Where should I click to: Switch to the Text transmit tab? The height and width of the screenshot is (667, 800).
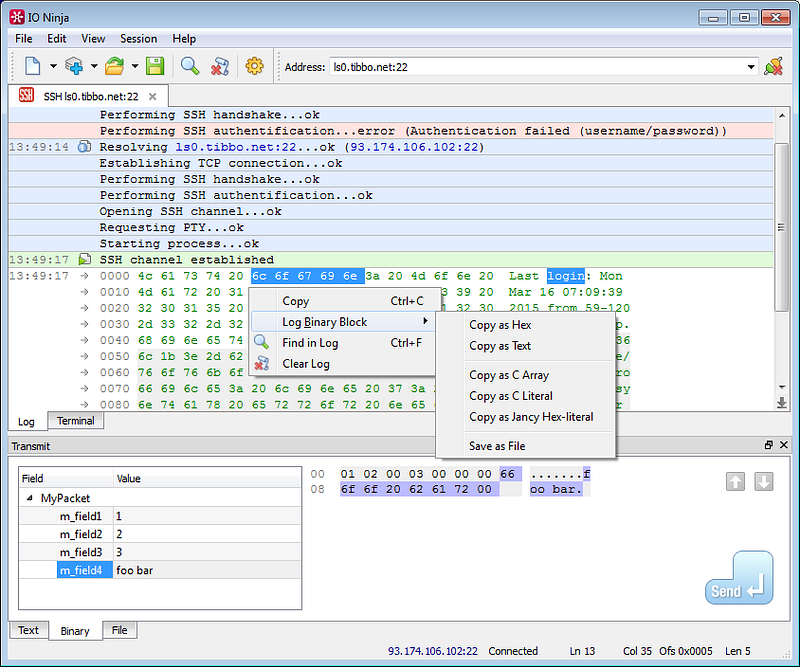29,630
